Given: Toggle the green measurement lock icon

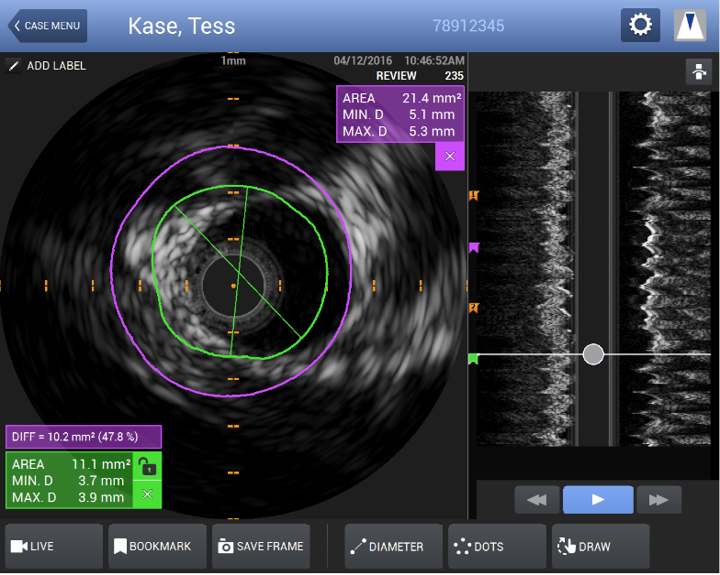Looking at the screenshot, I should coord(147,467).
